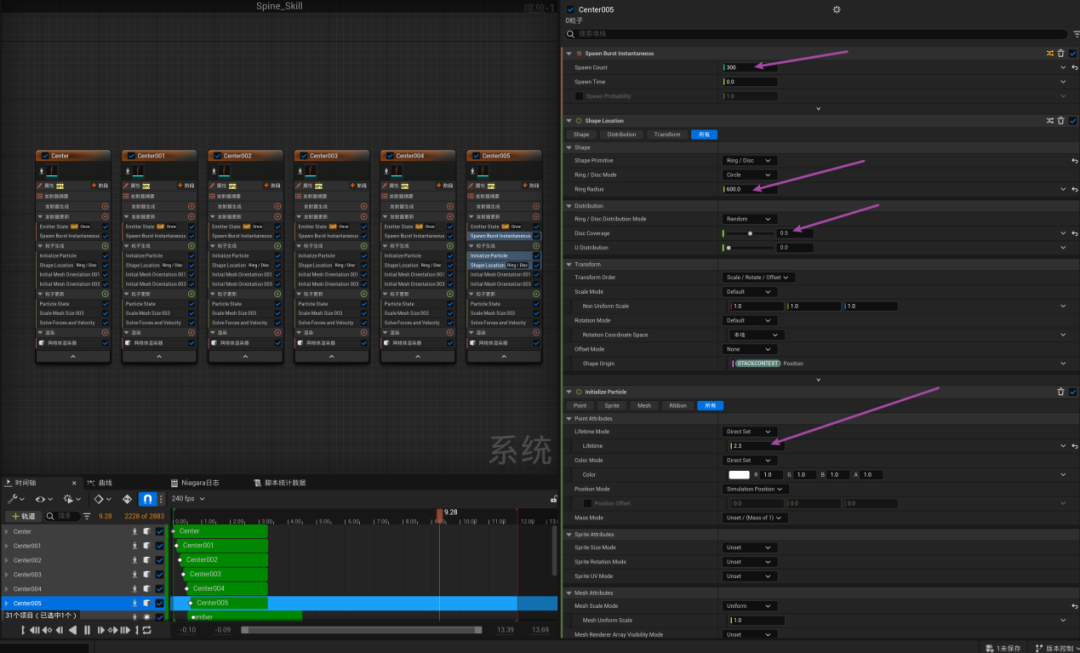Disable the Center005 emitter in the details header
The image size is (1080, 653).
click(570, 10)
